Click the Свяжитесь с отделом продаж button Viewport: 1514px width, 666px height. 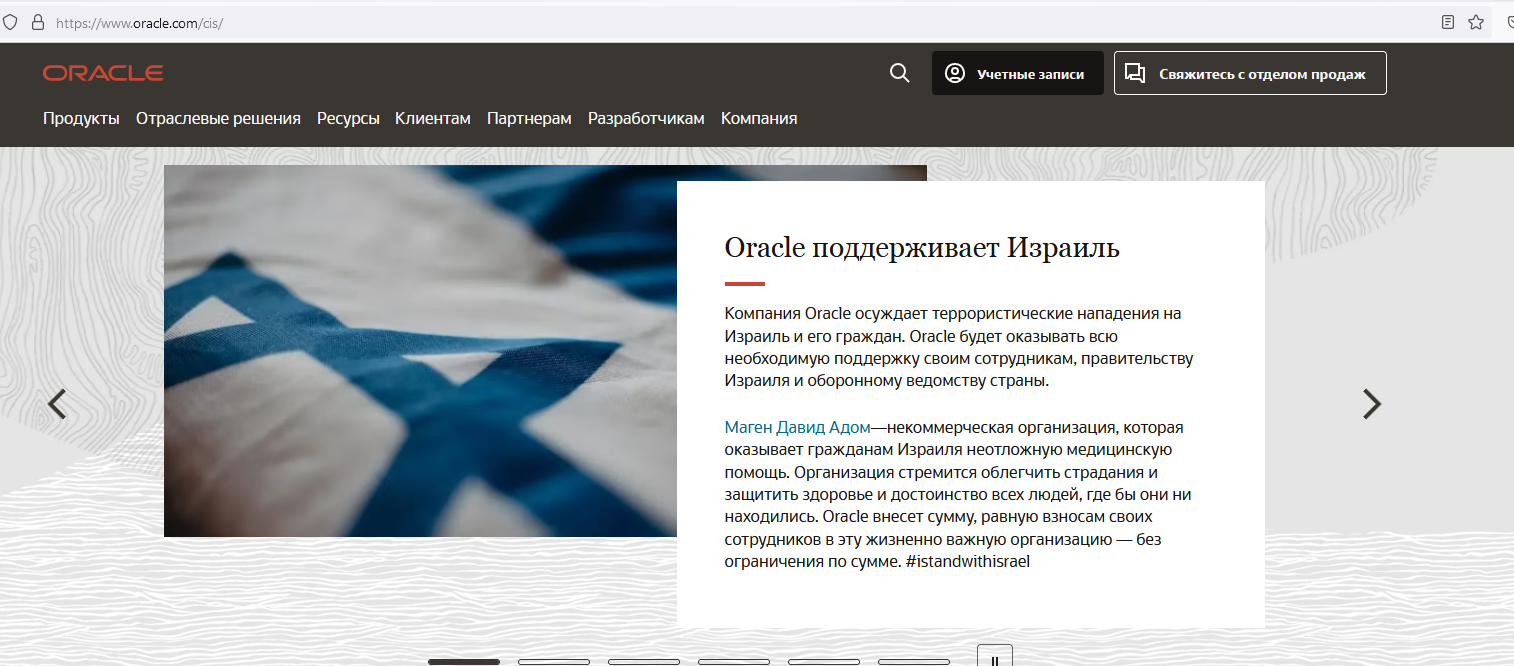point(1250,73)
